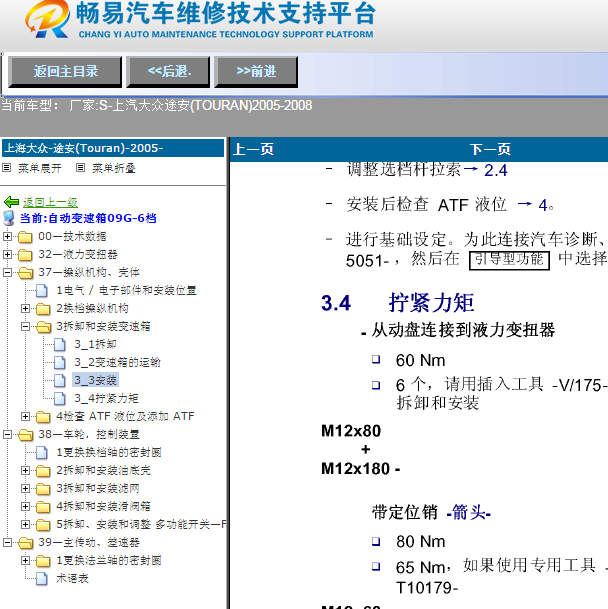Click the computer icon beside 当前:自动变速箱09G-6档
This screenshot has height=609, width=608.
tap(9, 218)
